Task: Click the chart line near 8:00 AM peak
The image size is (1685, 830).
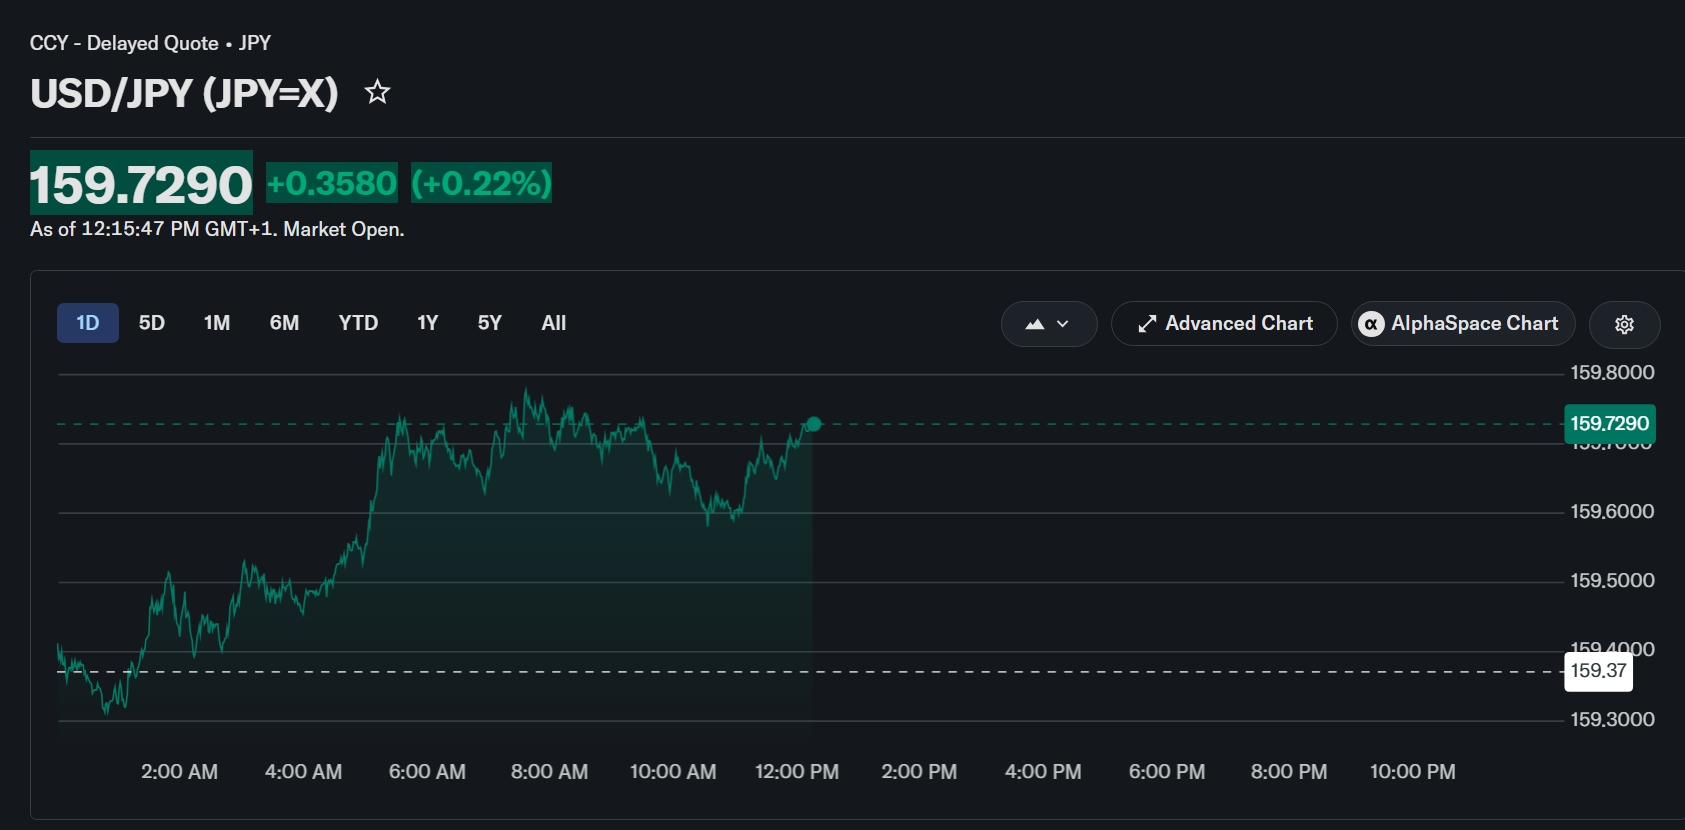Action: [x=527, y=391]
